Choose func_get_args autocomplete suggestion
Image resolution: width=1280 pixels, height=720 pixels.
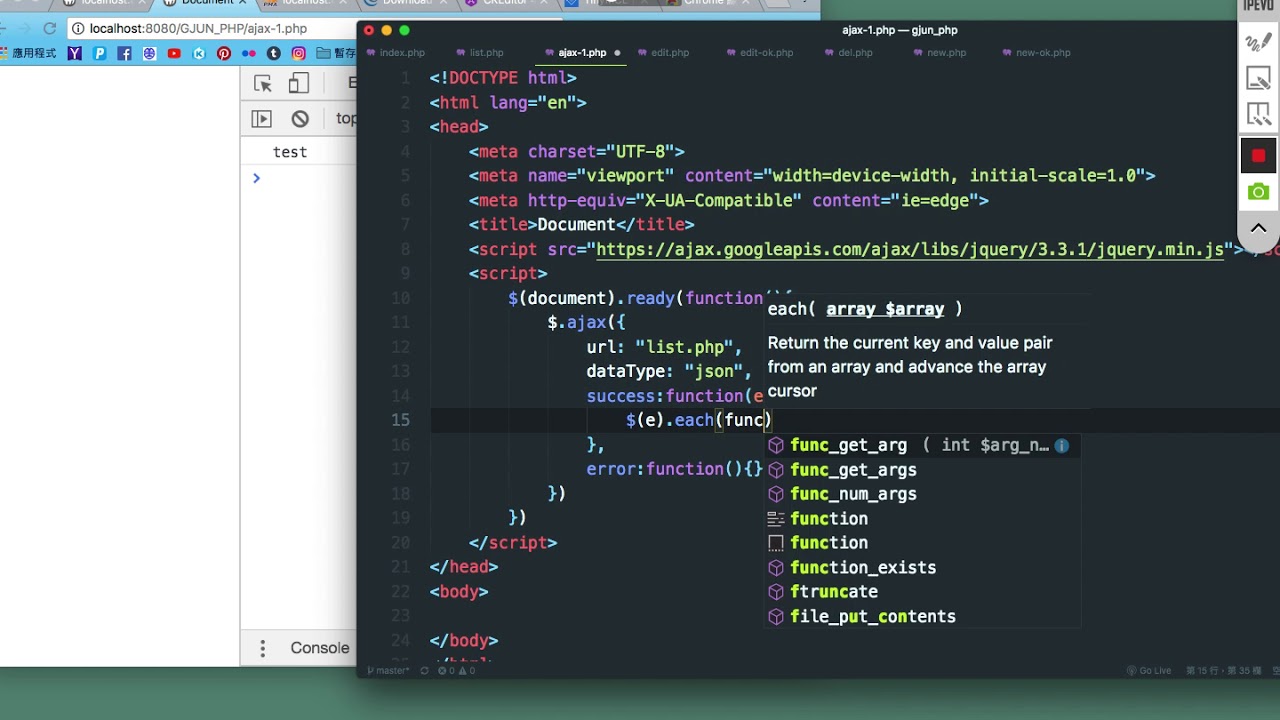pos(922,470)
